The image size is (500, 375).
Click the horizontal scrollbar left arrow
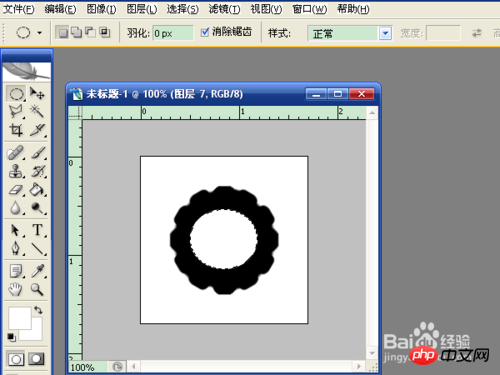pos(134,367)
